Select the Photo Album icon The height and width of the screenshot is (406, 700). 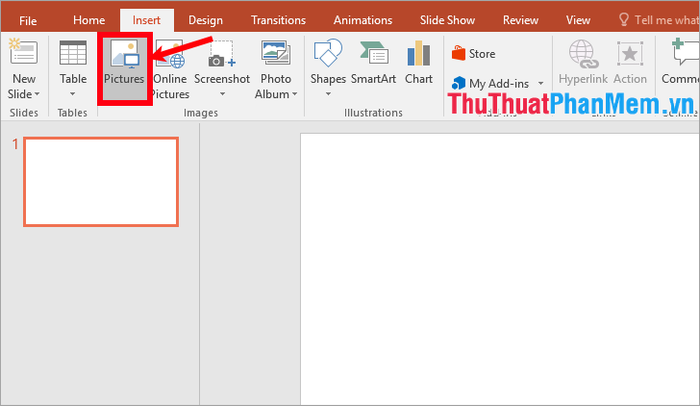(x=275, y=55)
